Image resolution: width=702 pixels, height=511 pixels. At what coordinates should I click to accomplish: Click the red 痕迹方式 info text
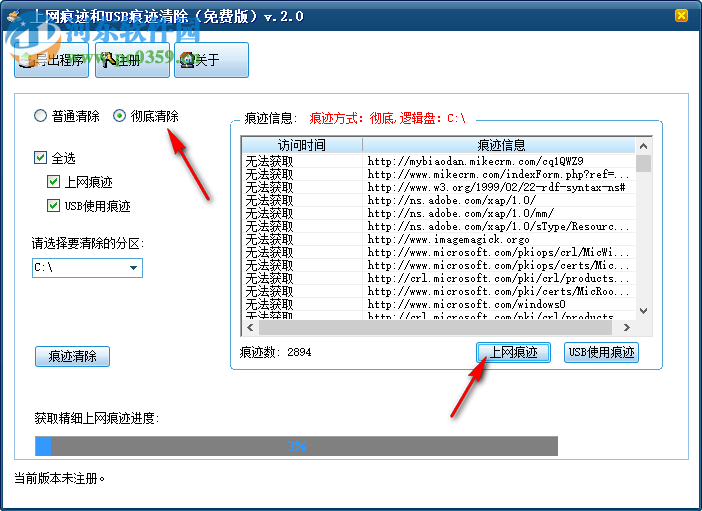point(387,118)
